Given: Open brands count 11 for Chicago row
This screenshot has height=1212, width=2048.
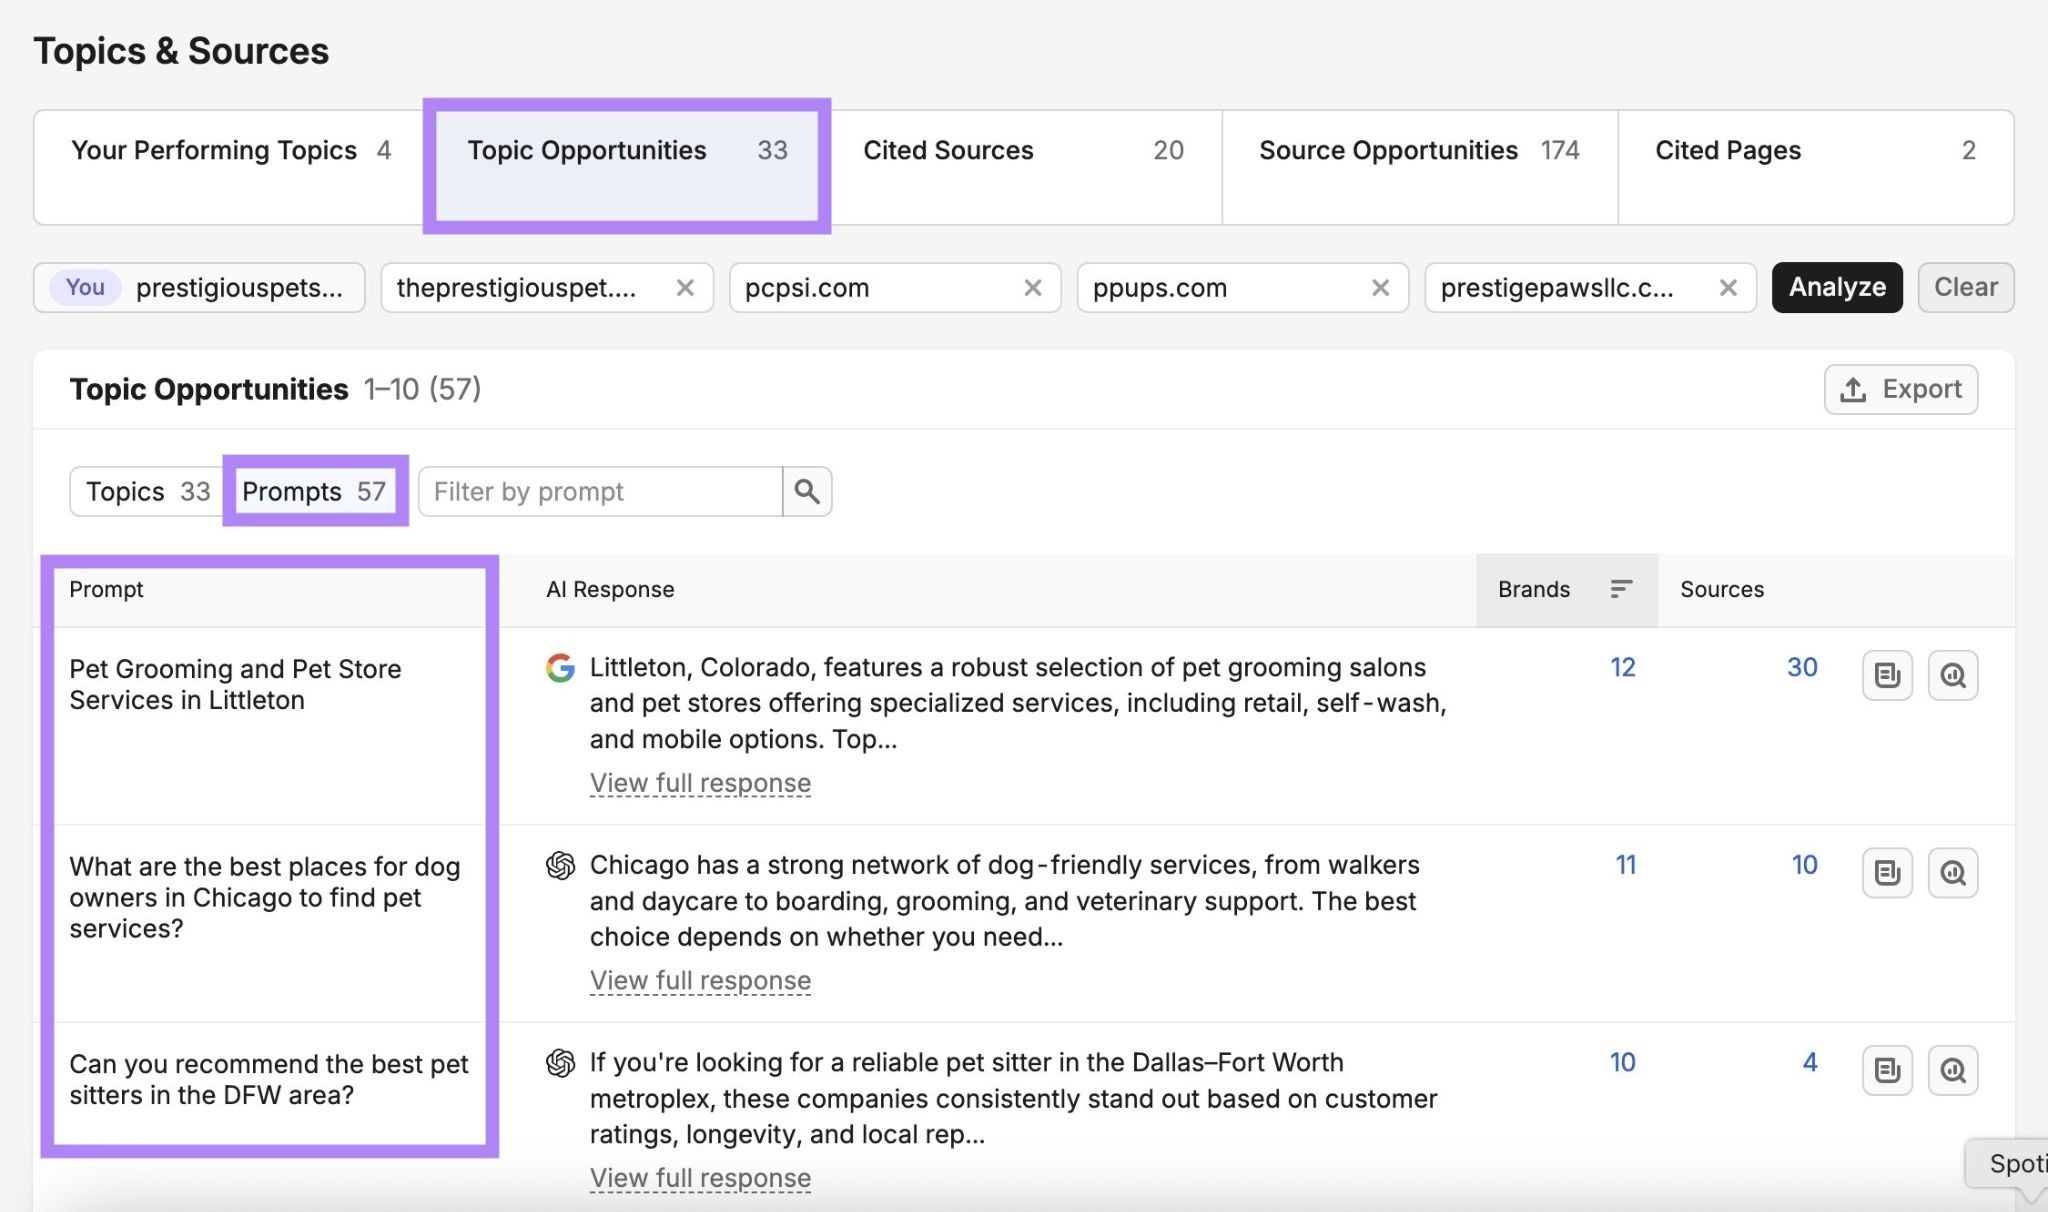Looking at the screenshot, I should (1626, 865).
